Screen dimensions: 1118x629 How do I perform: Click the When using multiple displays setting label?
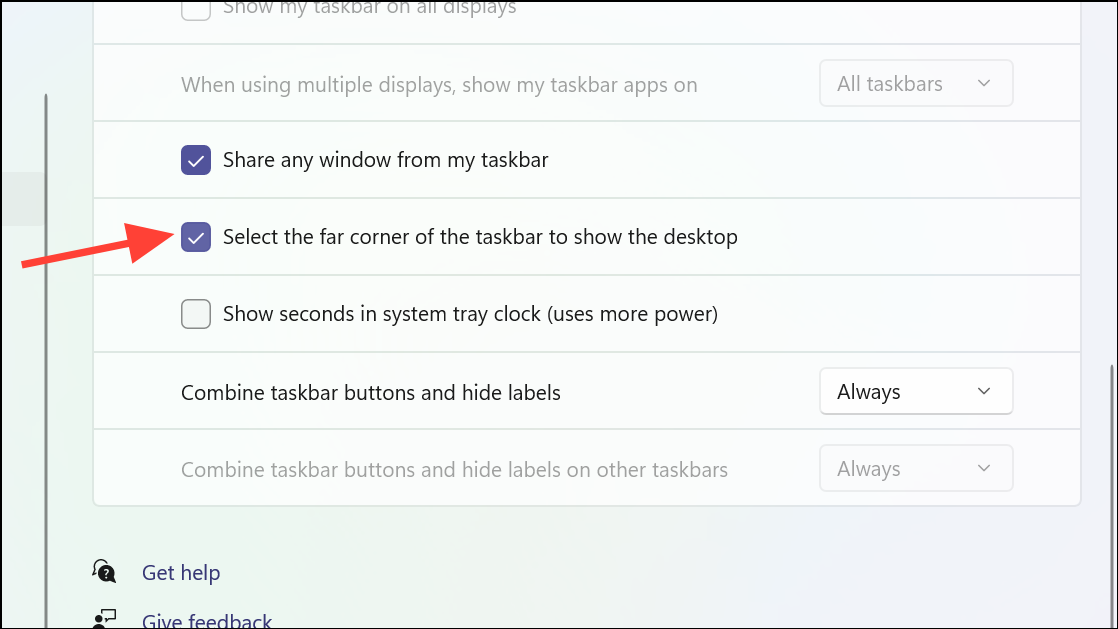coord(438,85)
